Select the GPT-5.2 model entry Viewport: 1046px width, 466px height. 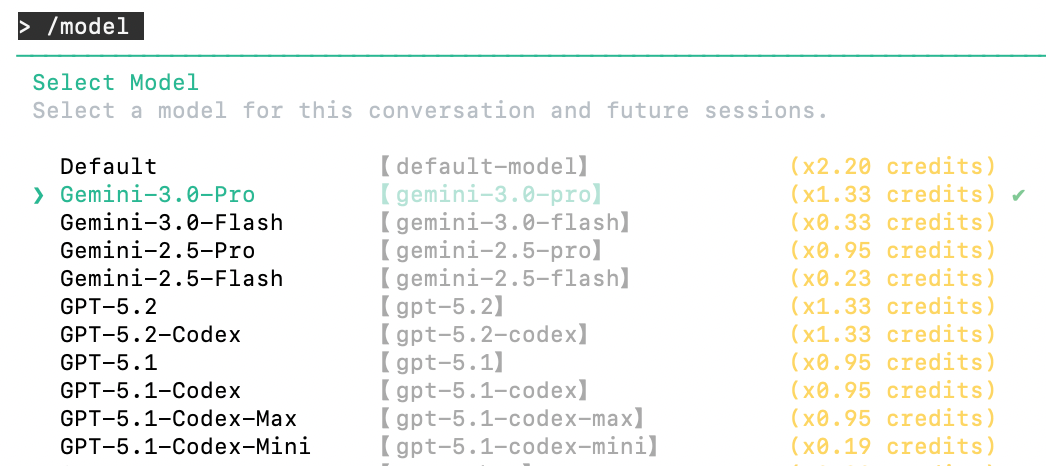point(108,306)
